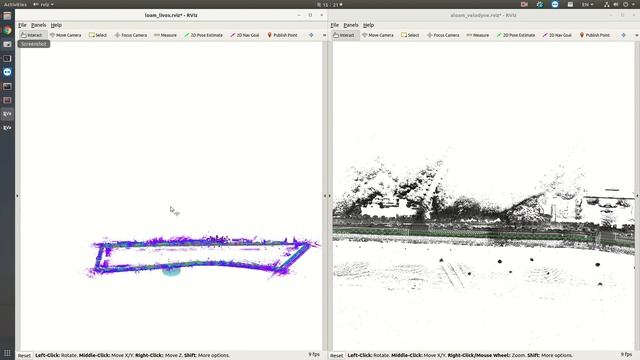The height and width of the screenshot is (360, 640).
Task: Pick Measure tool in loam_livox RViz window
Action: 165,35
